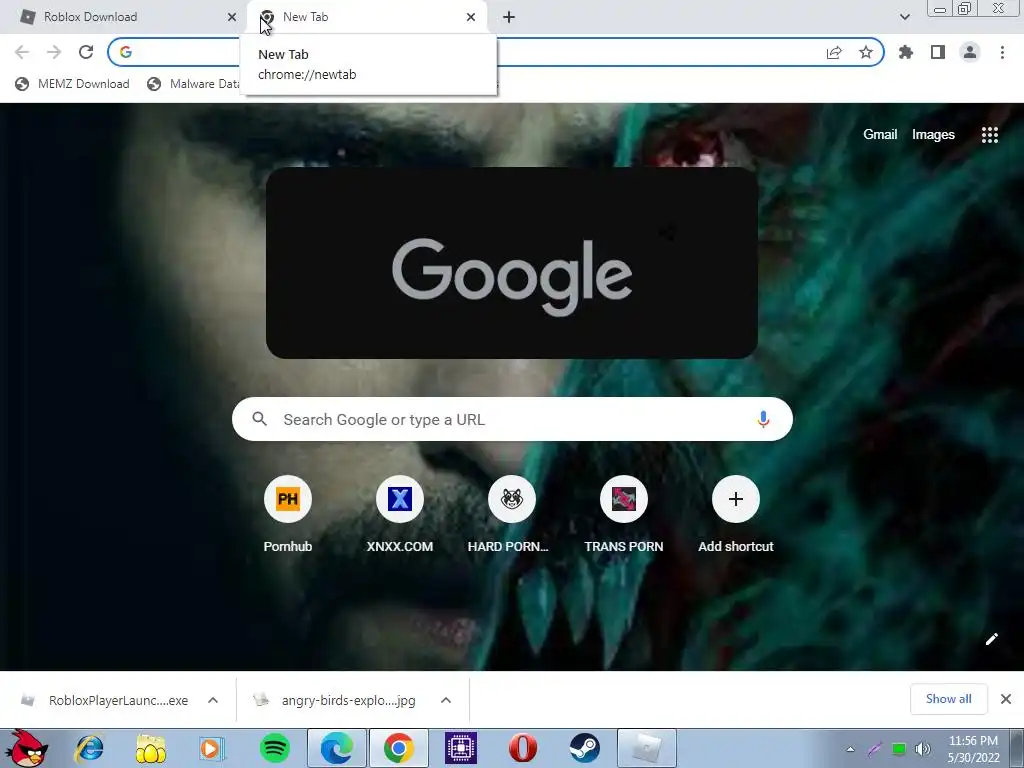Screen dimensions: 1024x768
Task: Open the Malware Data bookmark
Action: click(194, 84)
